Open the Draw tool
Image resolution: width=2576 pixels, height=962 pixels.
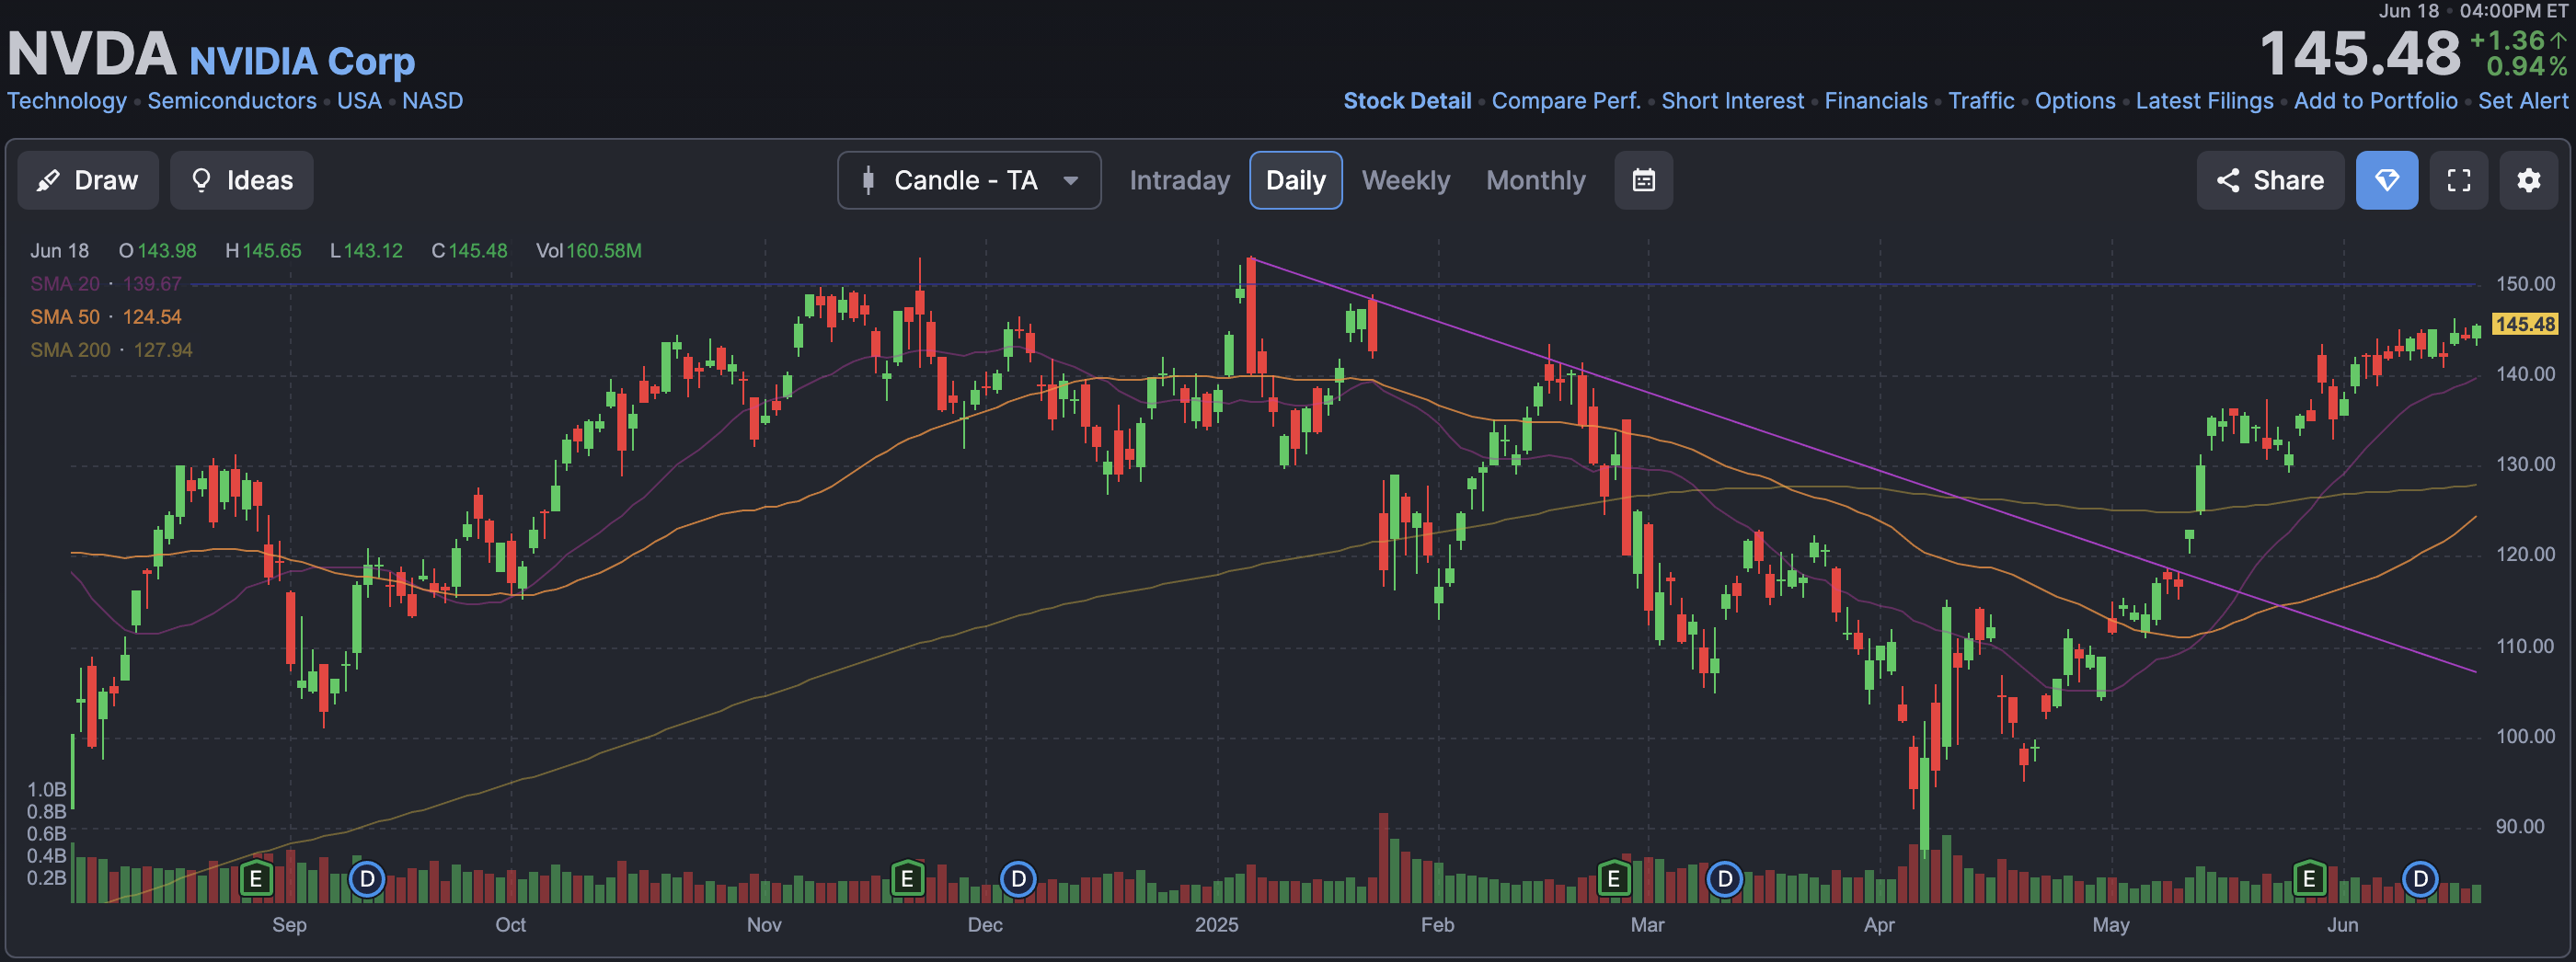(88, 180)
